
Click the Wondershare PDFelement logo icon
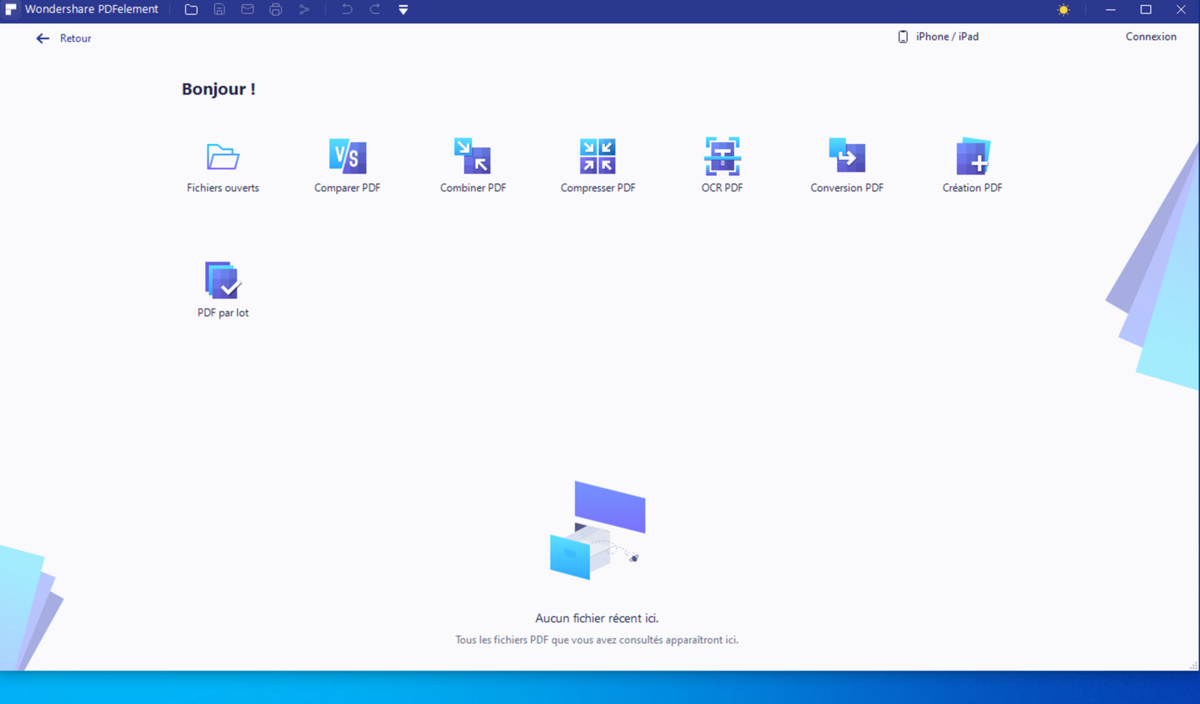click(11, 10)
